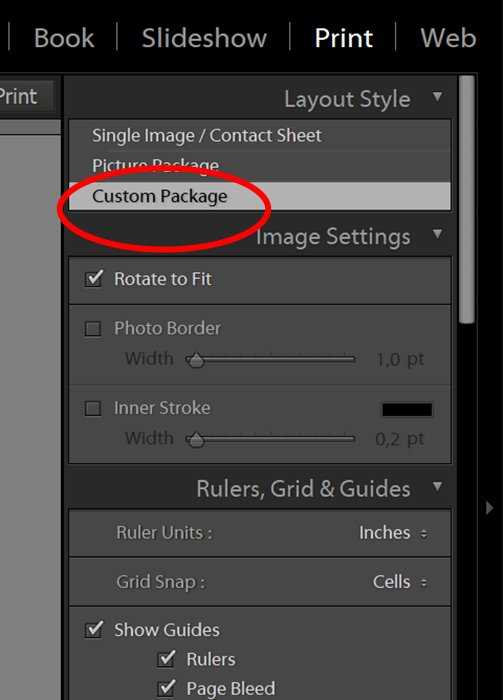Click the right panel vertical scrollbar
Screen dimensions: 503x700
[467, 199]
